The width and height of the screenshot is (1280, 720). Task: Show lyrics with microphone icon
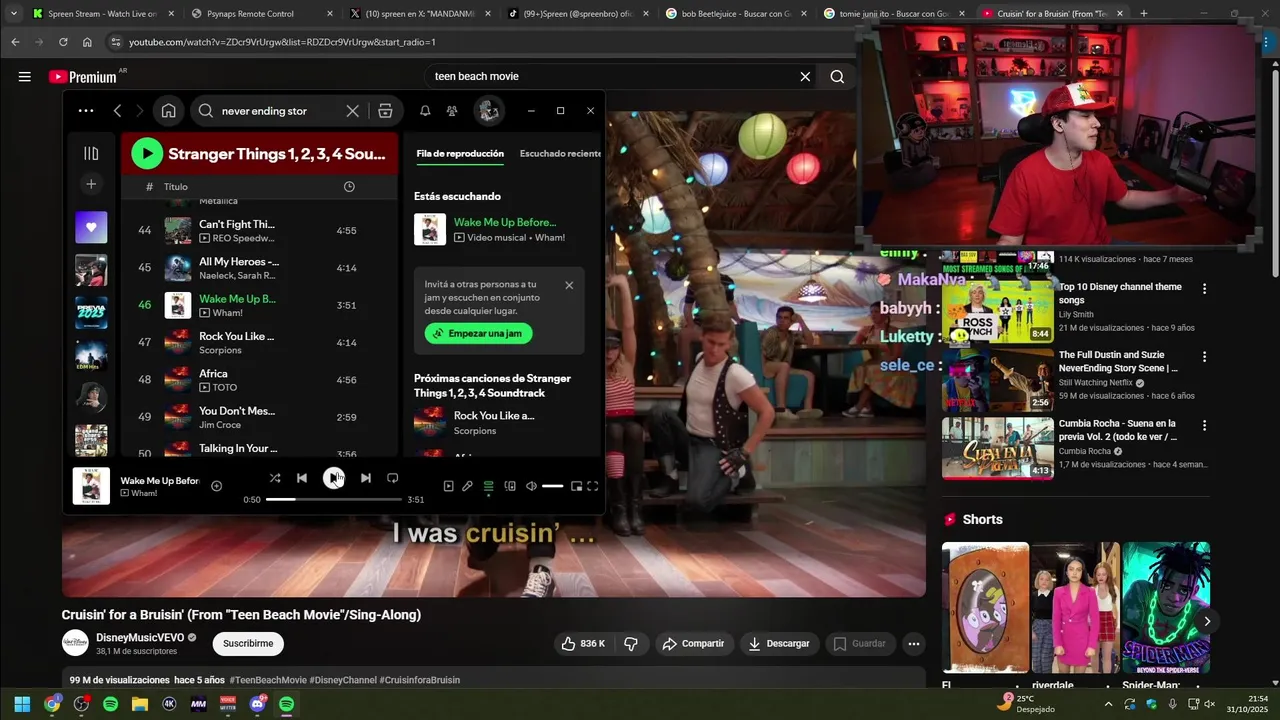tap(467, 486)
